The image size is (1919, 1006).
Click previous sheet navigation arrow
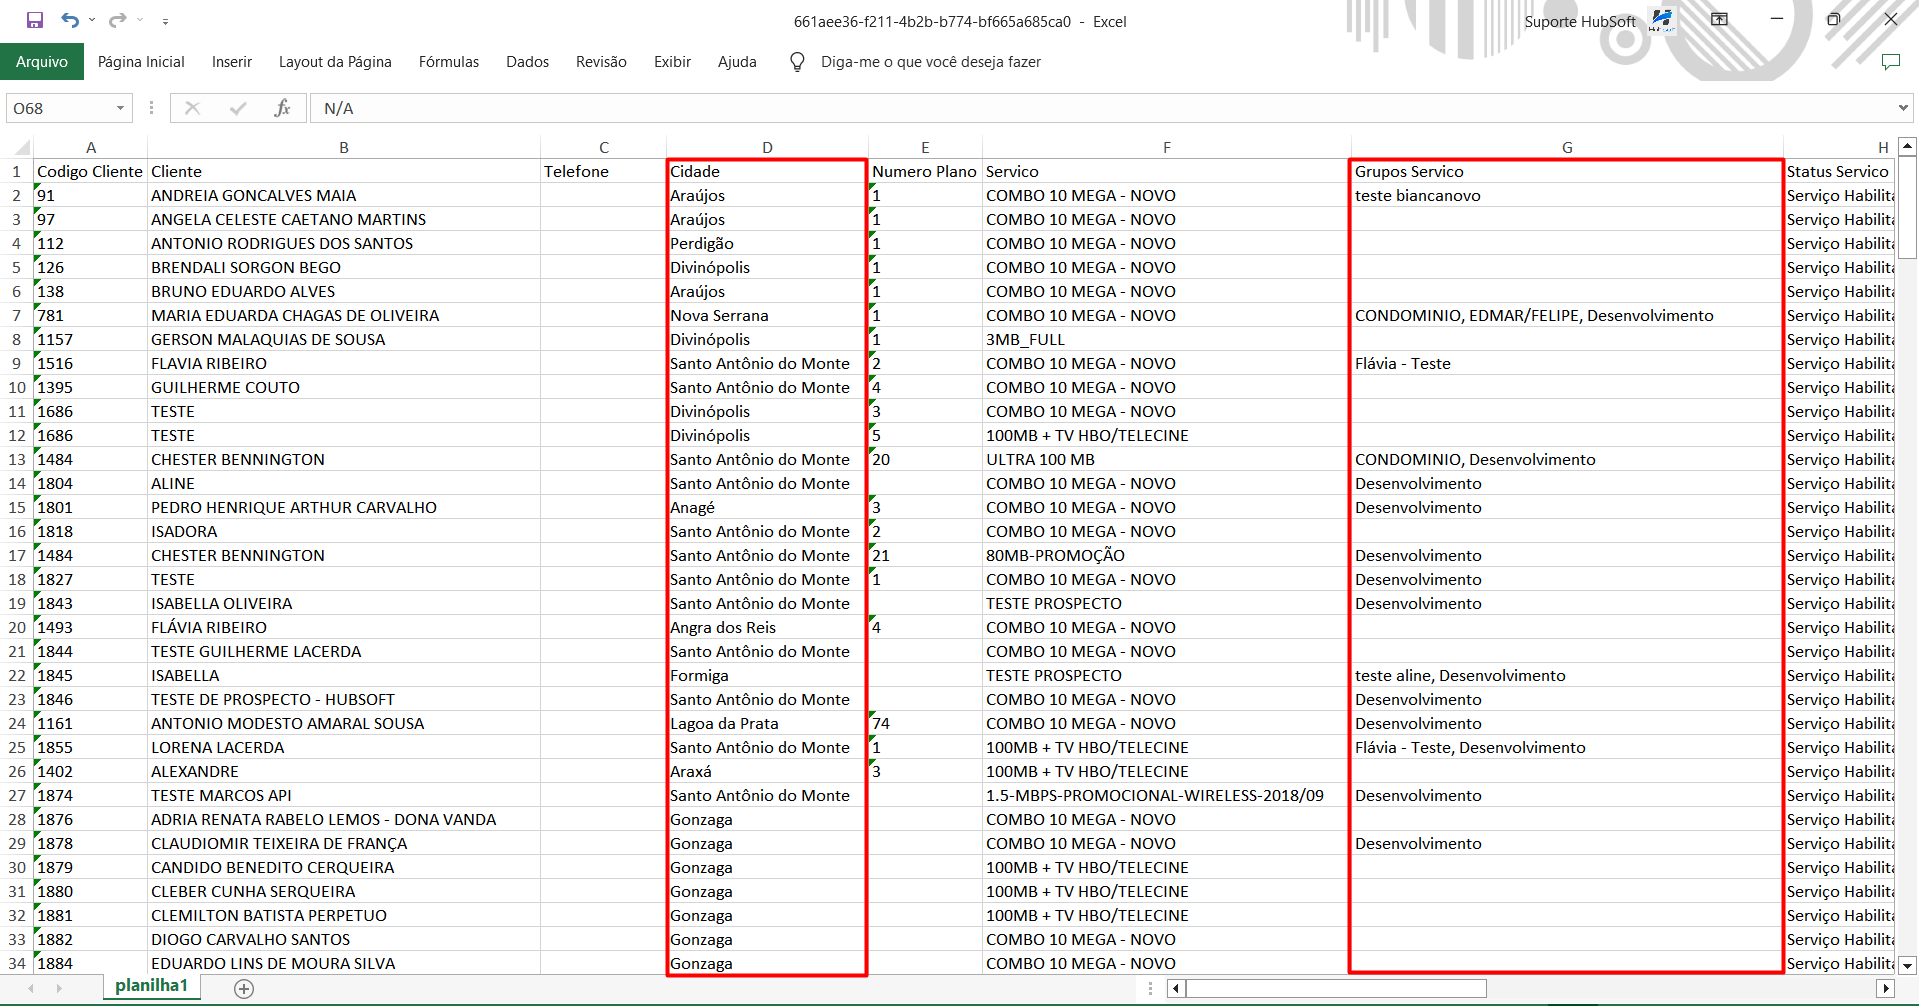pos(31,988)
